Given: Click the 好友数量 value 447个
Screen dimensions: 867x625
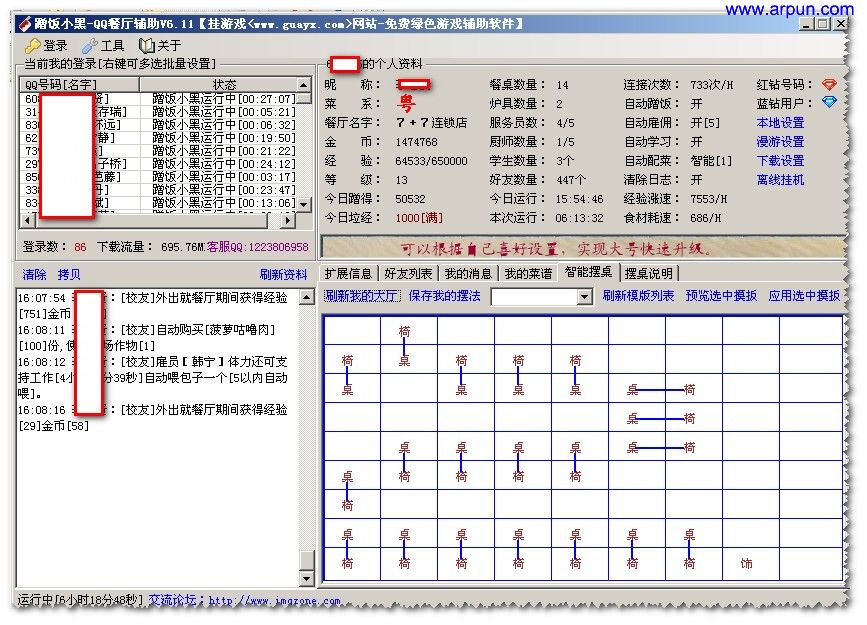Looking at the screenshot, I should pyautogui.click(x=572, y=180).
